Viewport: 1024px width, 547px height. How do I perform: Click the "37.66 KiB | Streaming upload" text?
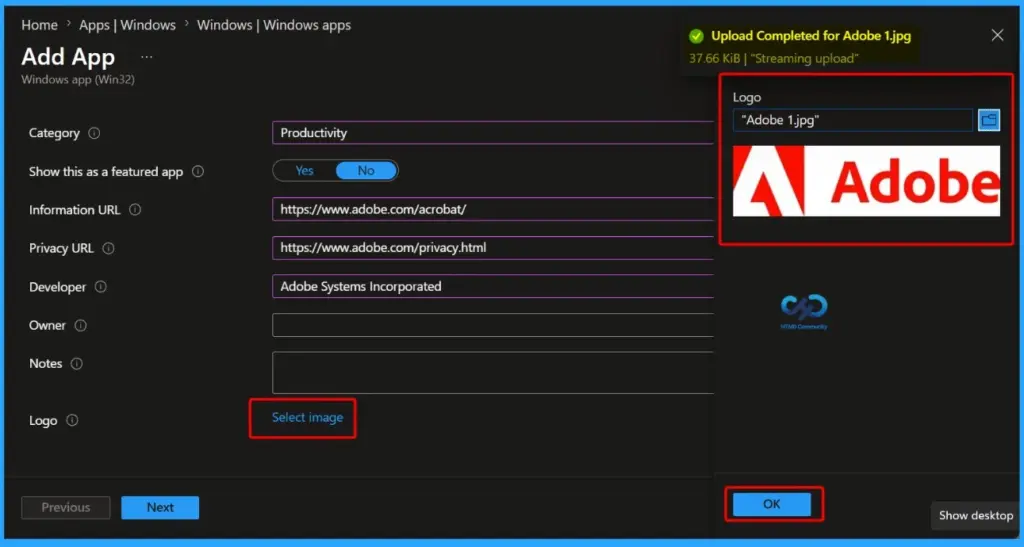click(774, 59)
